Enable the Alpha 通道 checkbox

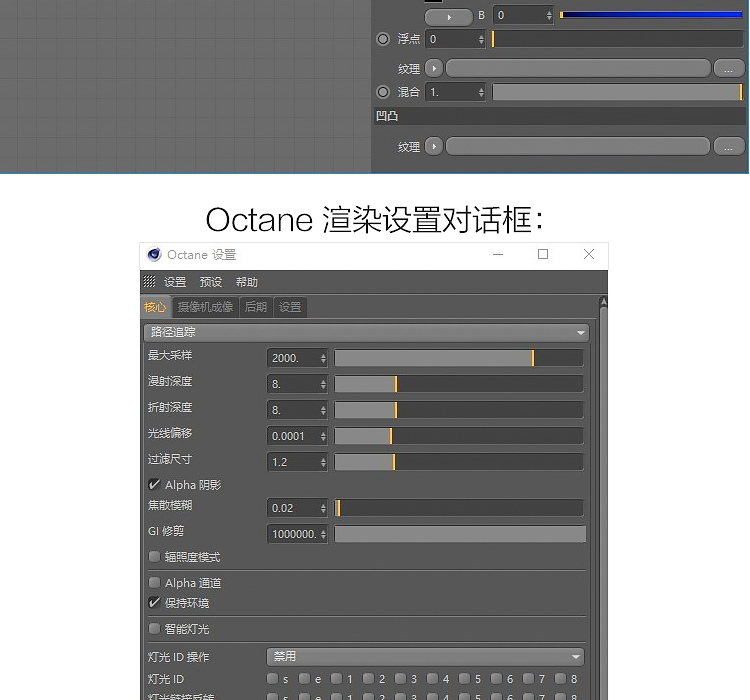coord(154,582)
